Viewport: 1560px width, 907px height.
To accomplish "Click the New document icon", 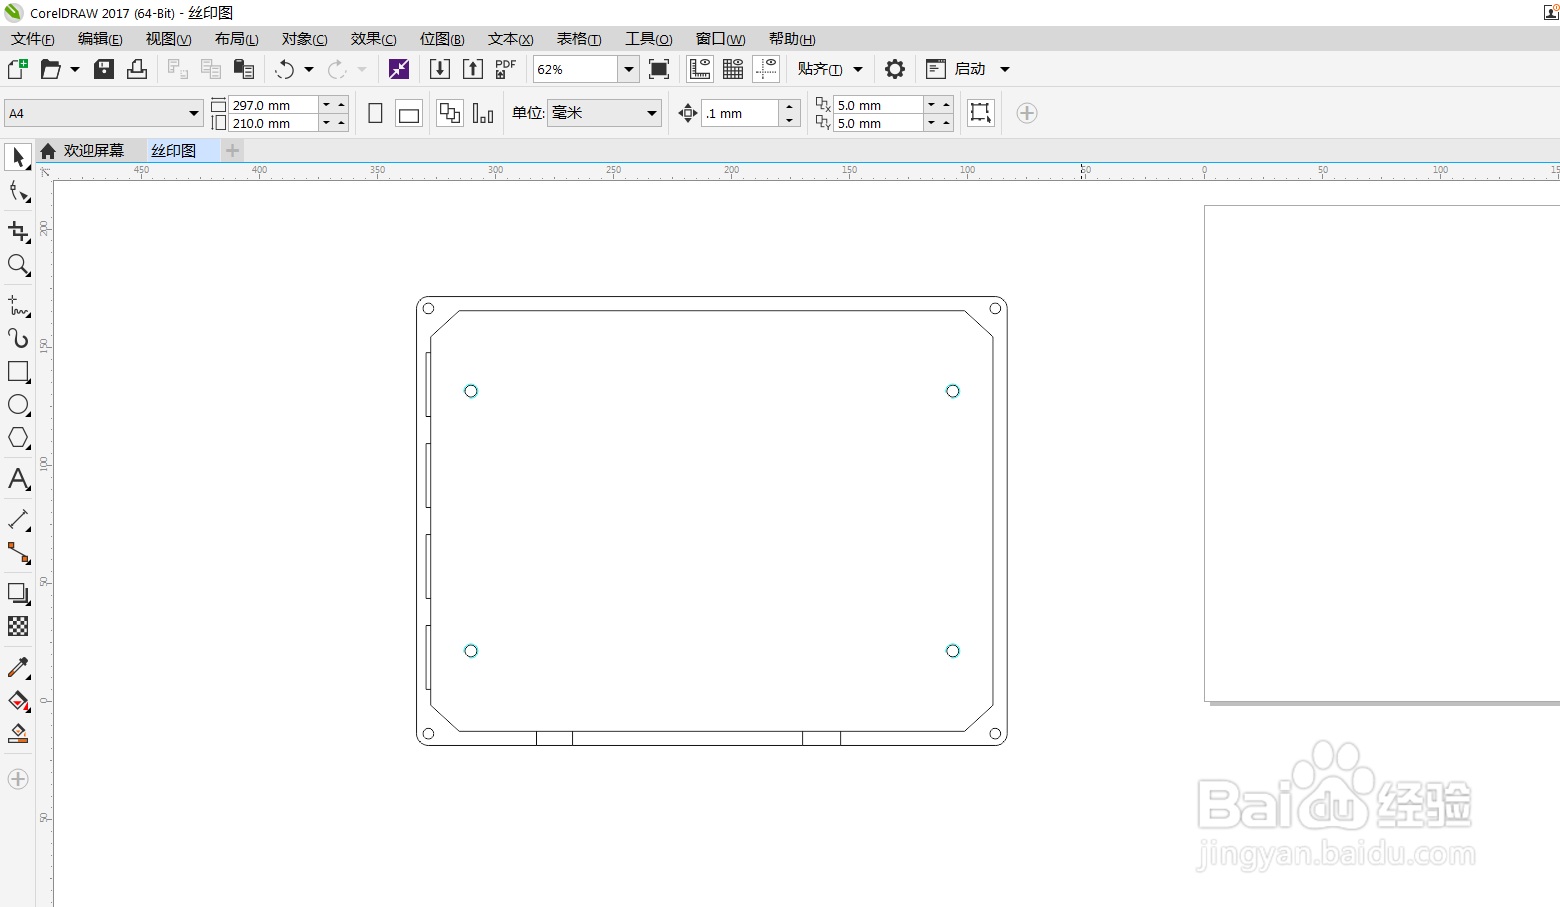I will click(18, 69).
